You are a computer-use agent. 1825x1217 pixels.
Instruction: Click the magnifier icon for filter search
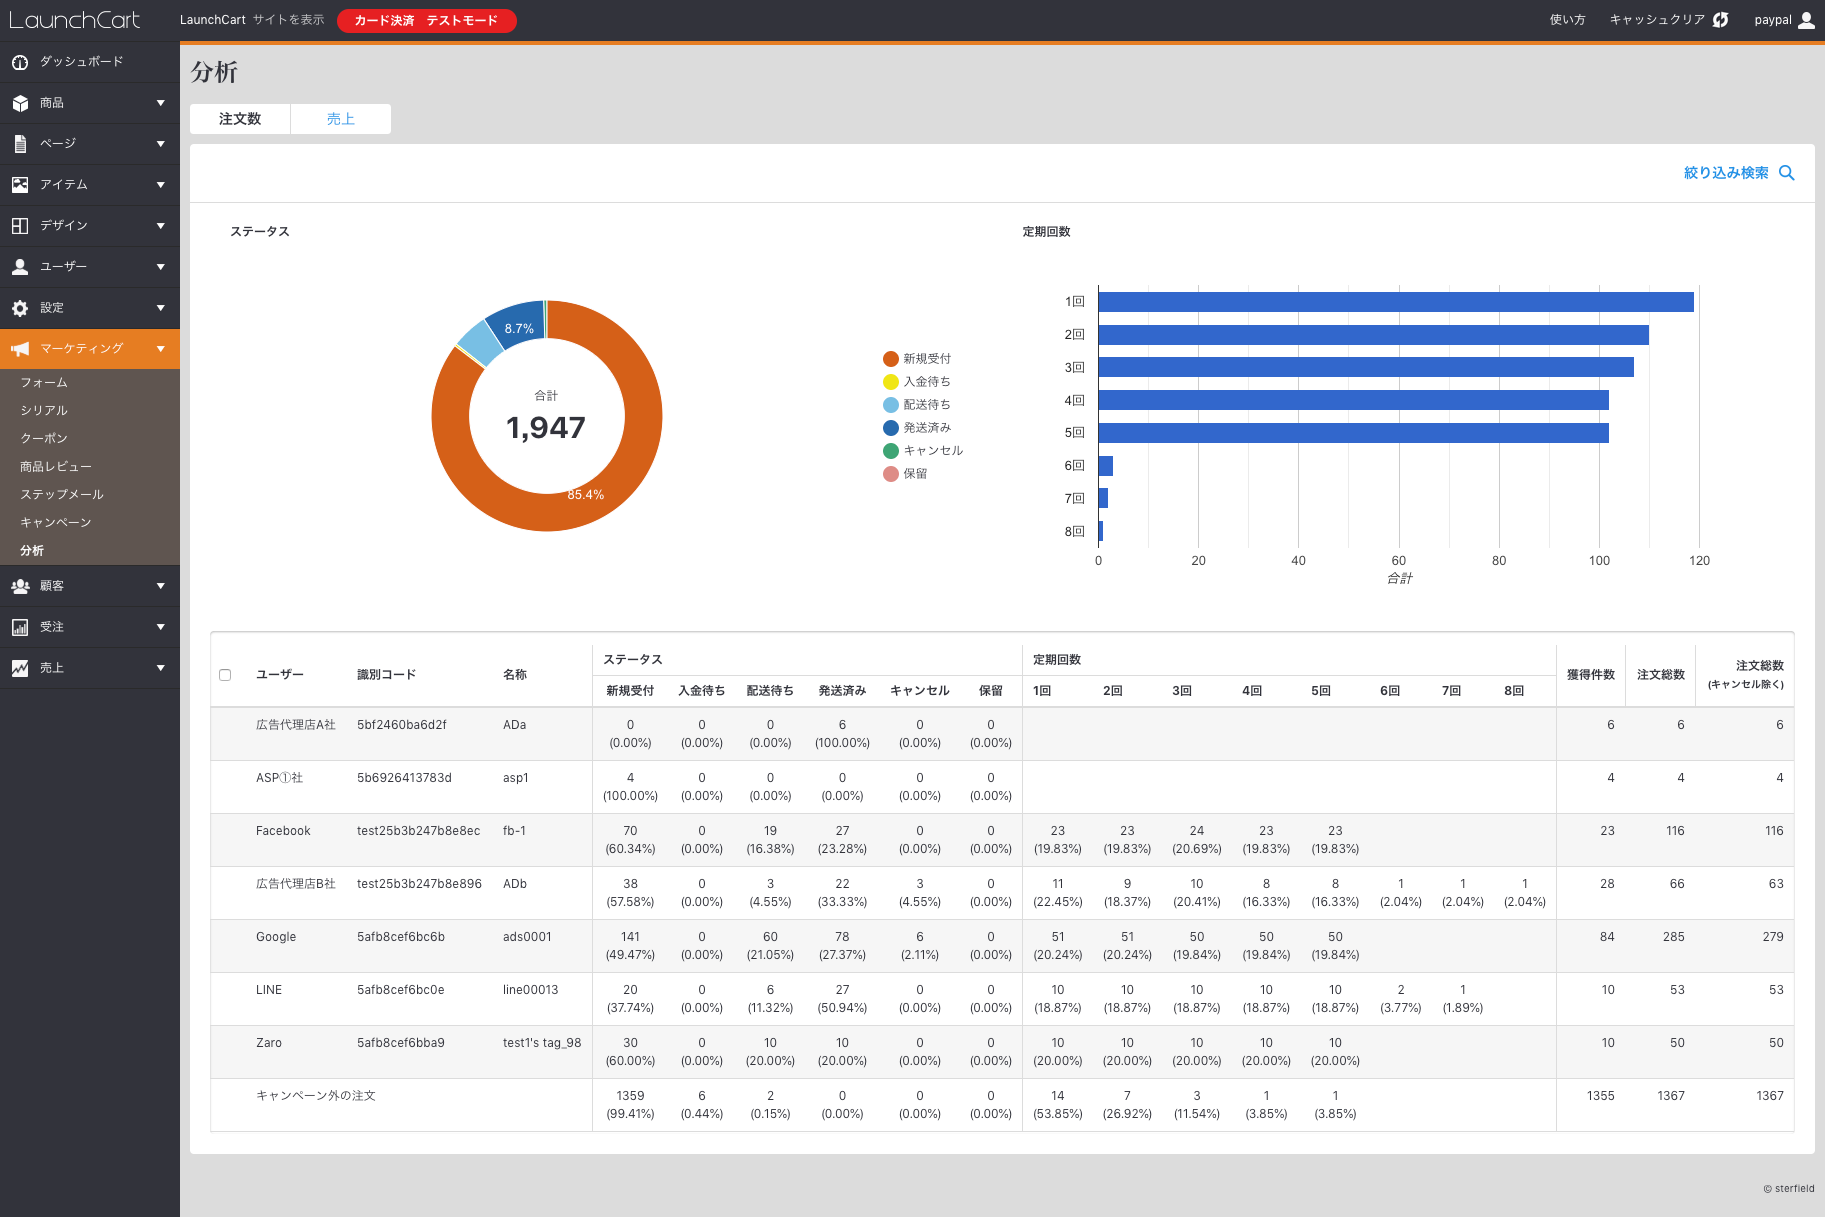[1787, 173]
